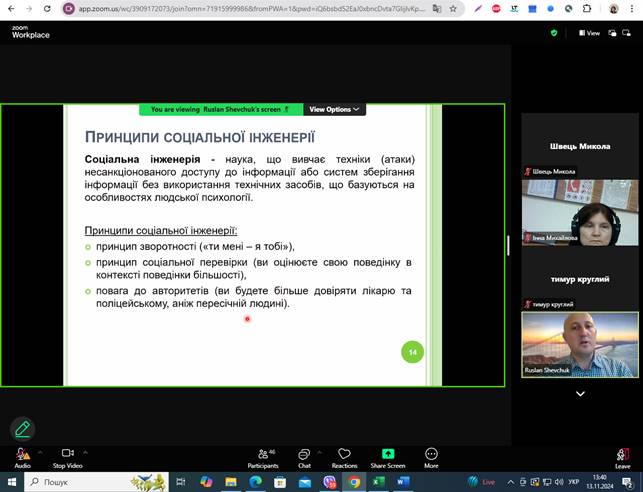Click the Stop Video camera icon
This screenshot has height=492, width=643.
67,454
